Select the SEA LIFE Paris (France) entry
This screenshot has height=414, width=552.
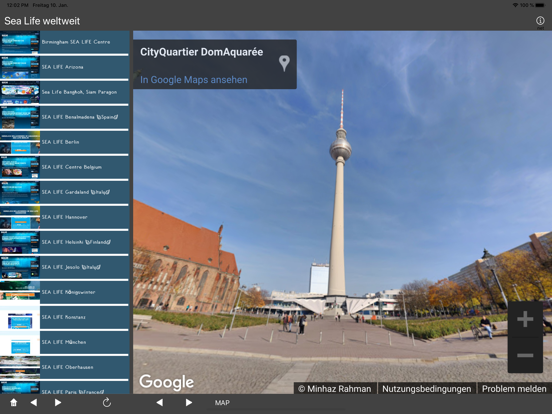click(x=64, y=388)
